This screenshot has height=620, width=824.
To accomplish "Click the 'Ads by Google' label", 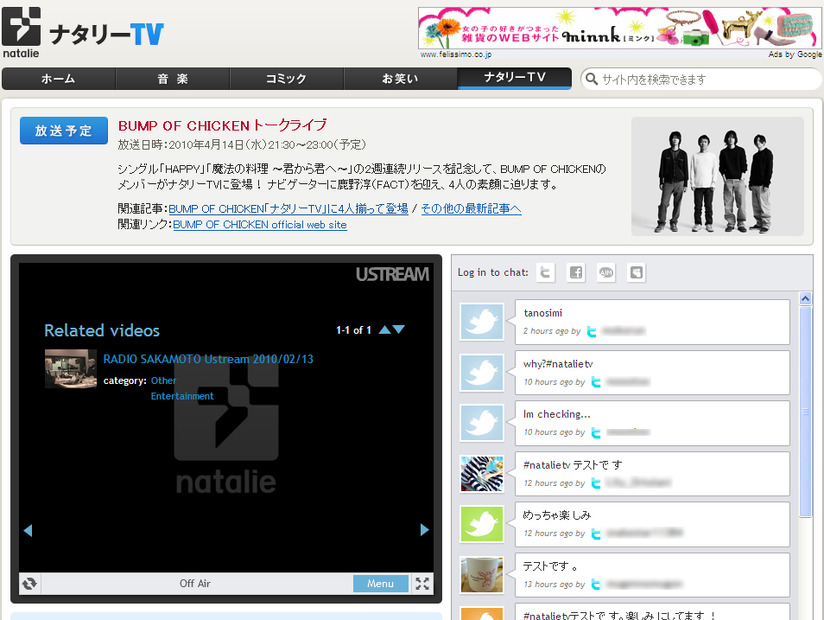I will coord(795,54).
